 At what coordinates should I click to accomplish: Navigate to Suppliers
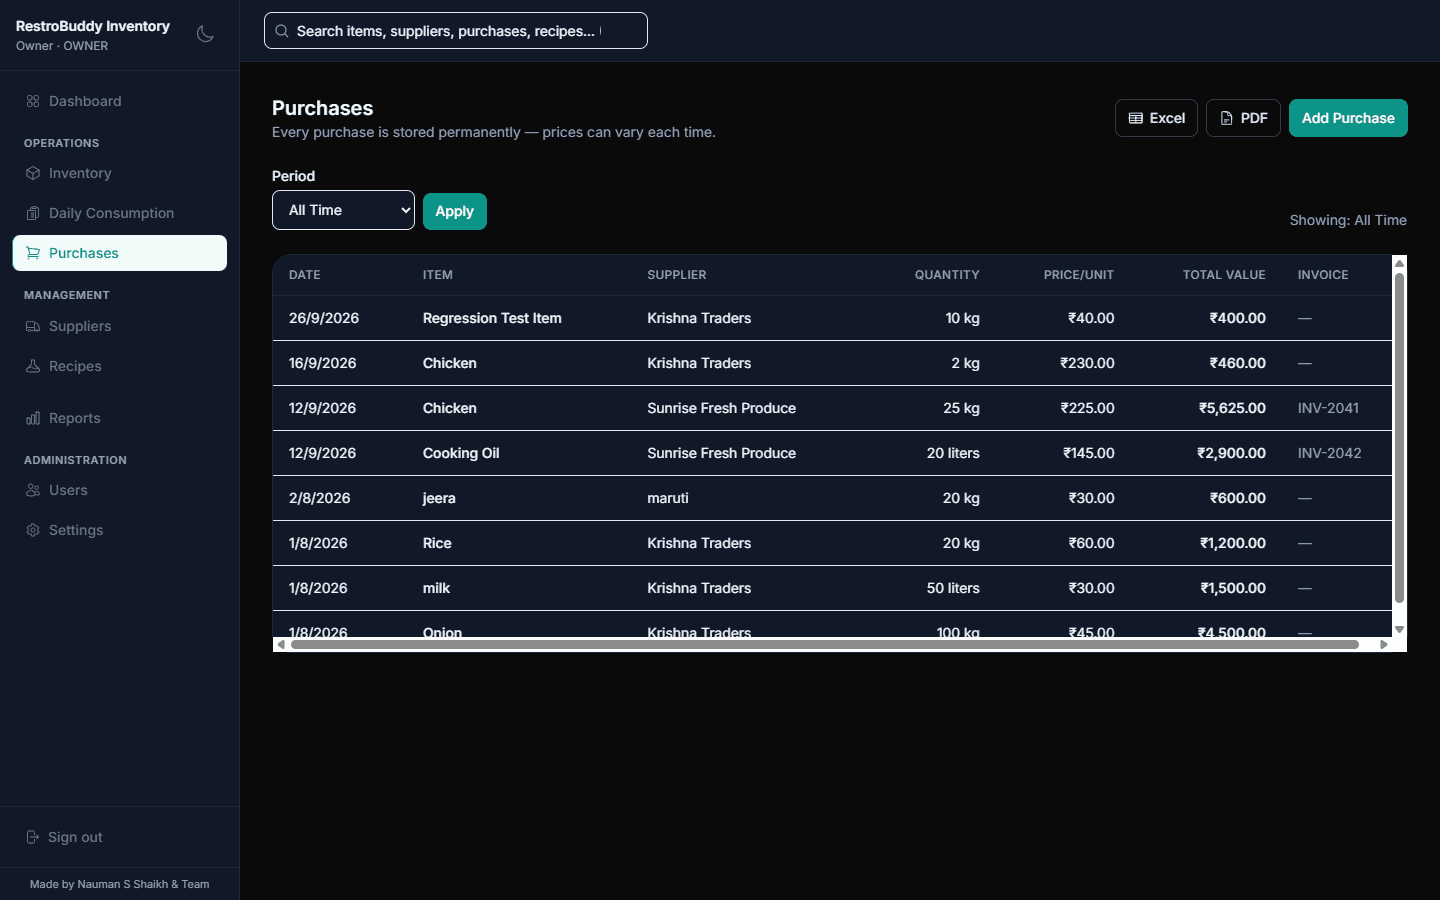tap(120, 326)
